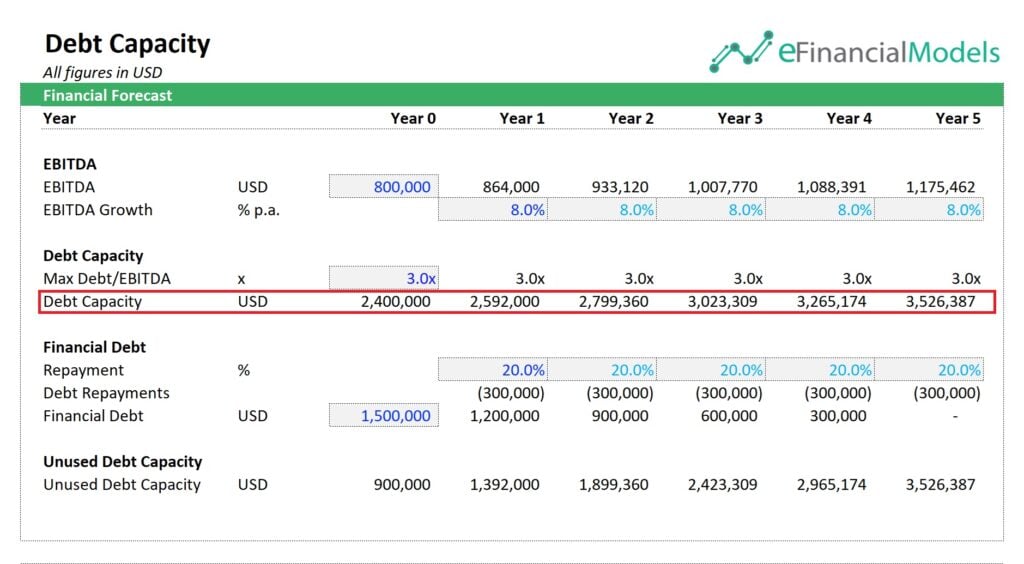Select the Year 3 Repayment 20.0% cell
Screen dimensions: 1024x564
point(711,369)
